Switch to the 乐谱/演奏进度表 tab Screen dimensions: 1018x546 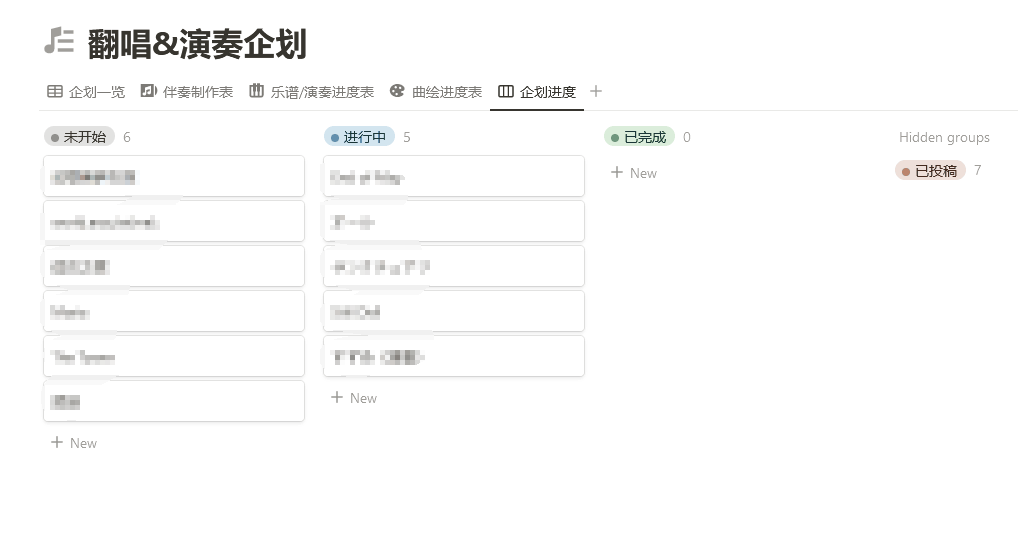click(x=312, y=92)
